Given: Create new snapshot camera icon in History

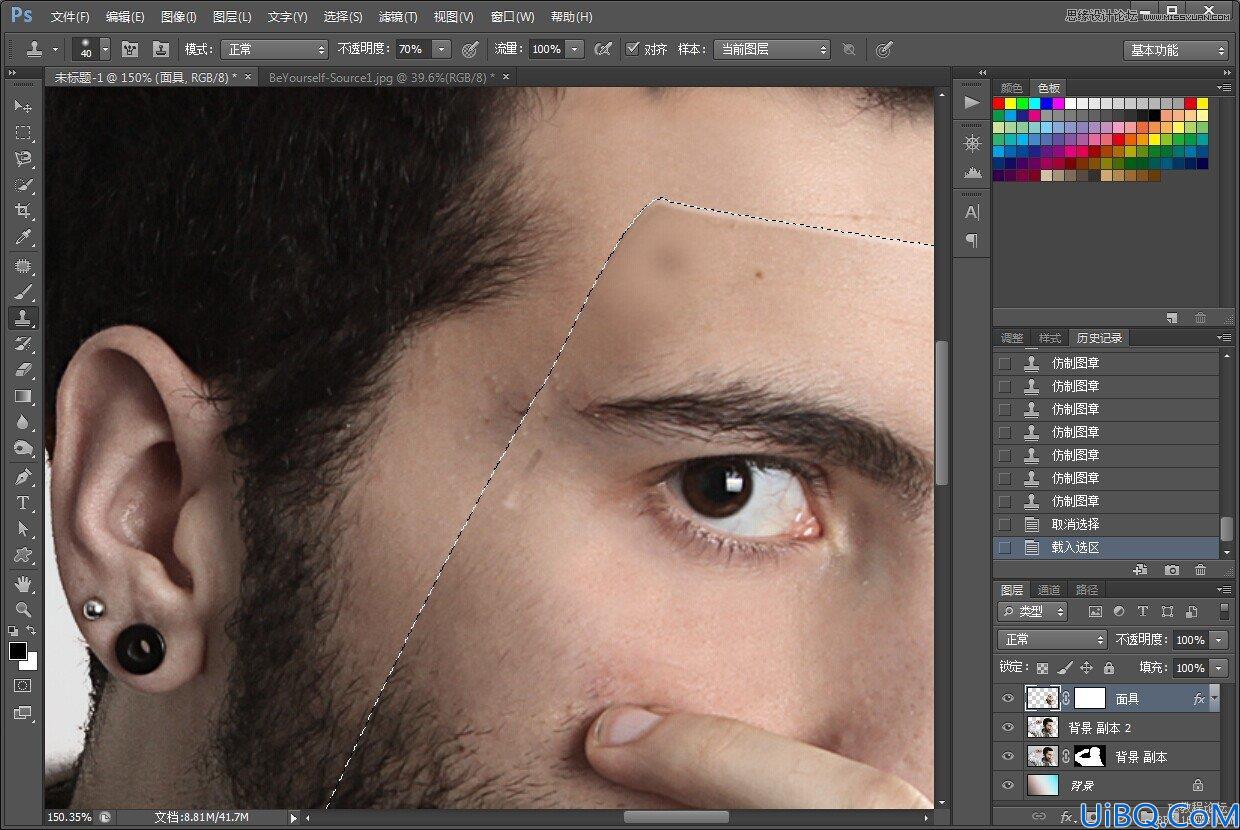Looking at the screenshot, I should (x=1172, y=570).
